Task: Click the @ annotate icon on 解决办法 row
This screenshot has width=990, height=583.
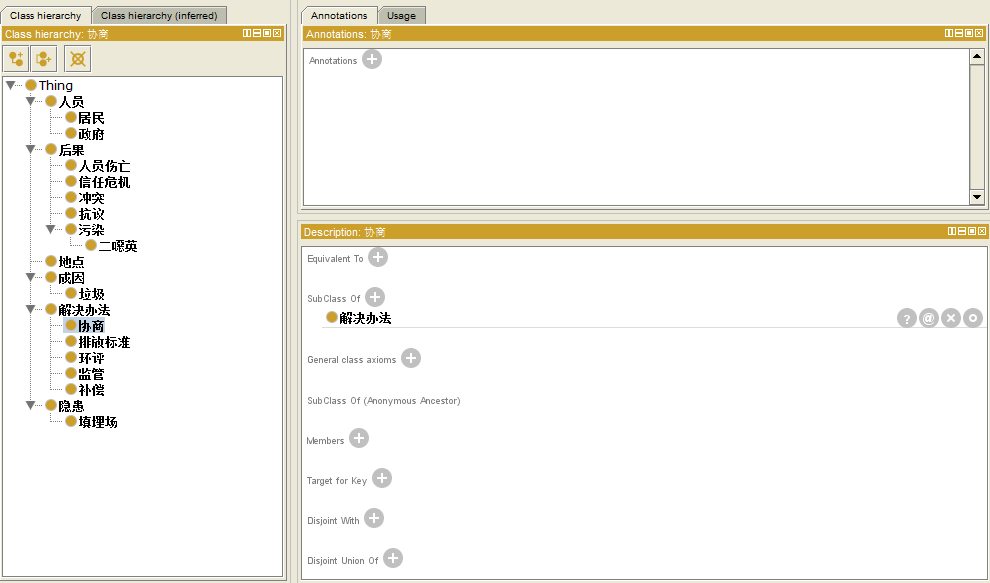Action: tap(928, 318)
